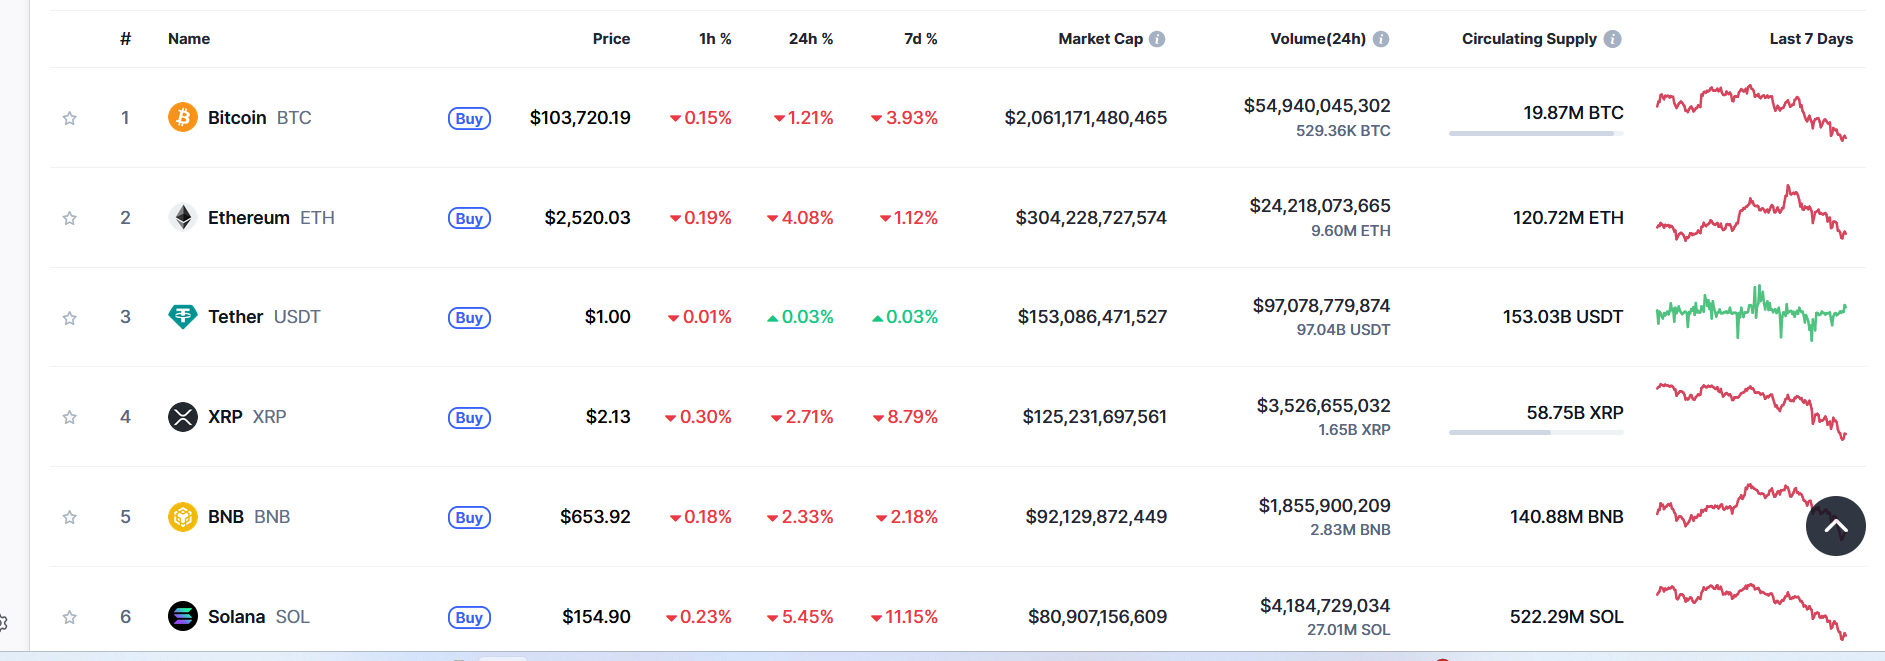Sort by the Volume(24h) column header
This screenshot has width=1885, height=661.
tap(1318, 39)
